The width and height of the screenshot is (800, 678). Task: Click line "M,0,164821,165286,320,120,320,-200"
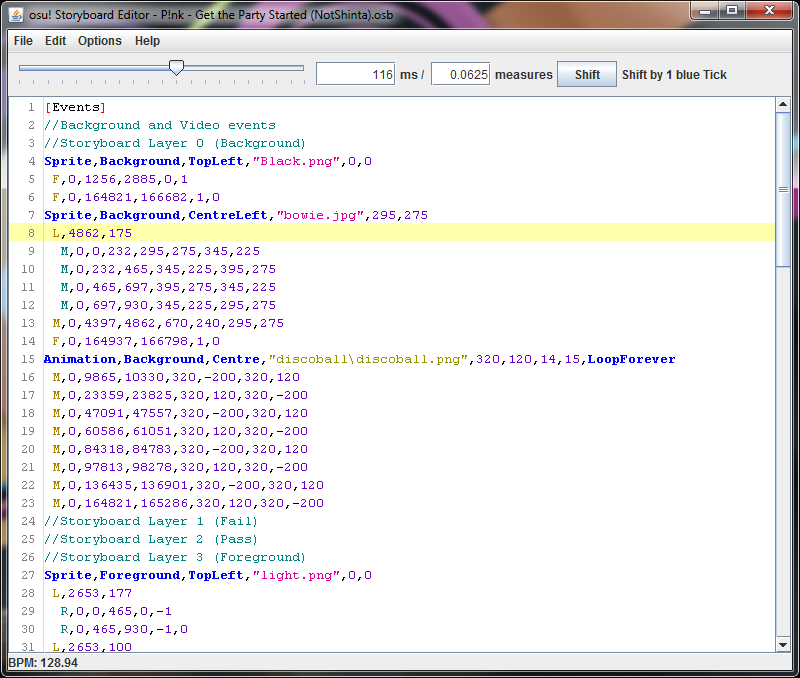pyautogui.click(x=188, y=504)
